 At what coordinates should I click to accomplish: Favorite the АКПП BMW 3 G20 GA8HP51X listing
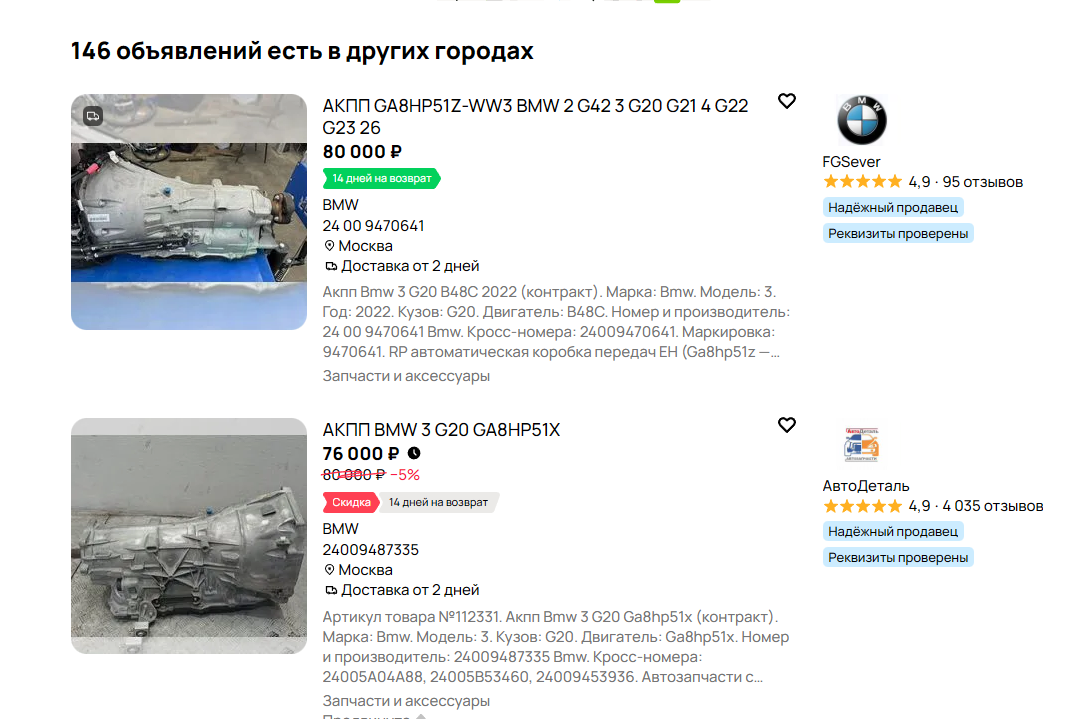pyautogui.click(x=787, y=425)
